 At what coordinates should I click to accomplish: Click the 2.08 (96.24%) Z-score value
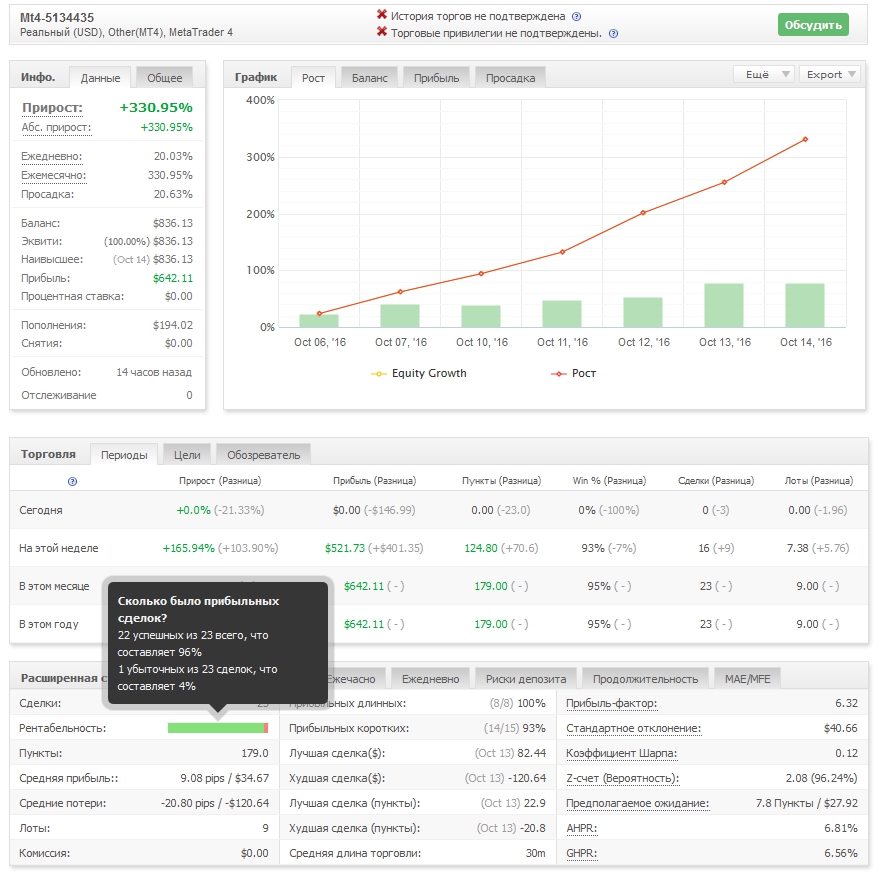(x=821, y=778)
